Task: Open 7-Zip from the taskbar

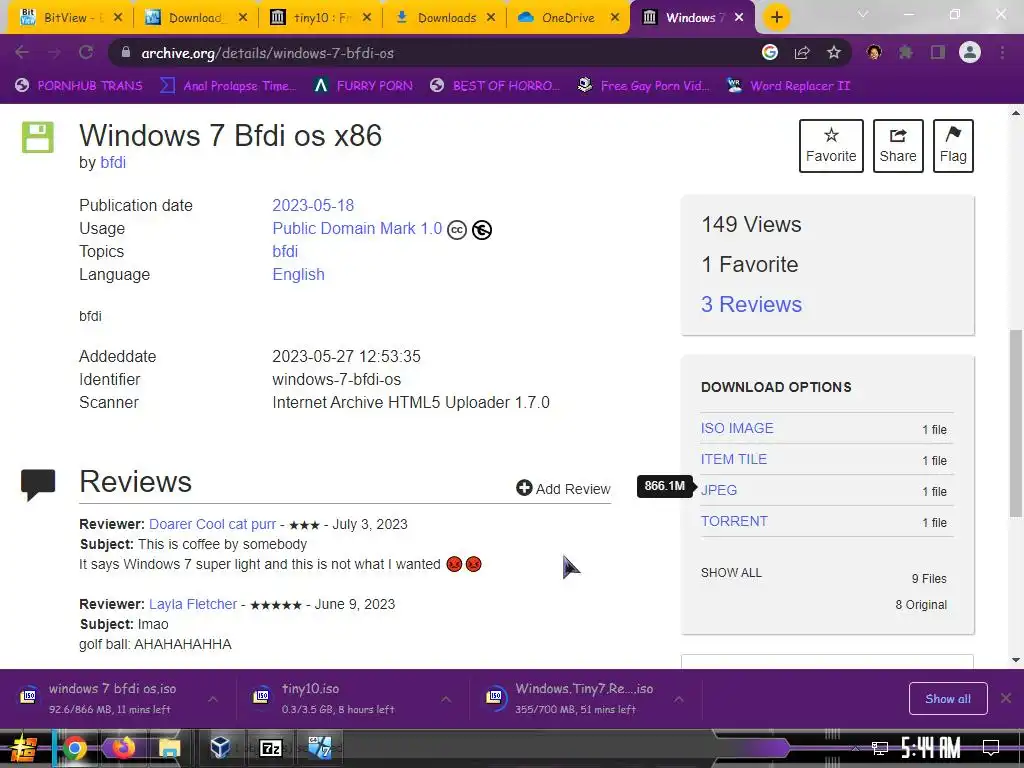Action: pos(270,748)
